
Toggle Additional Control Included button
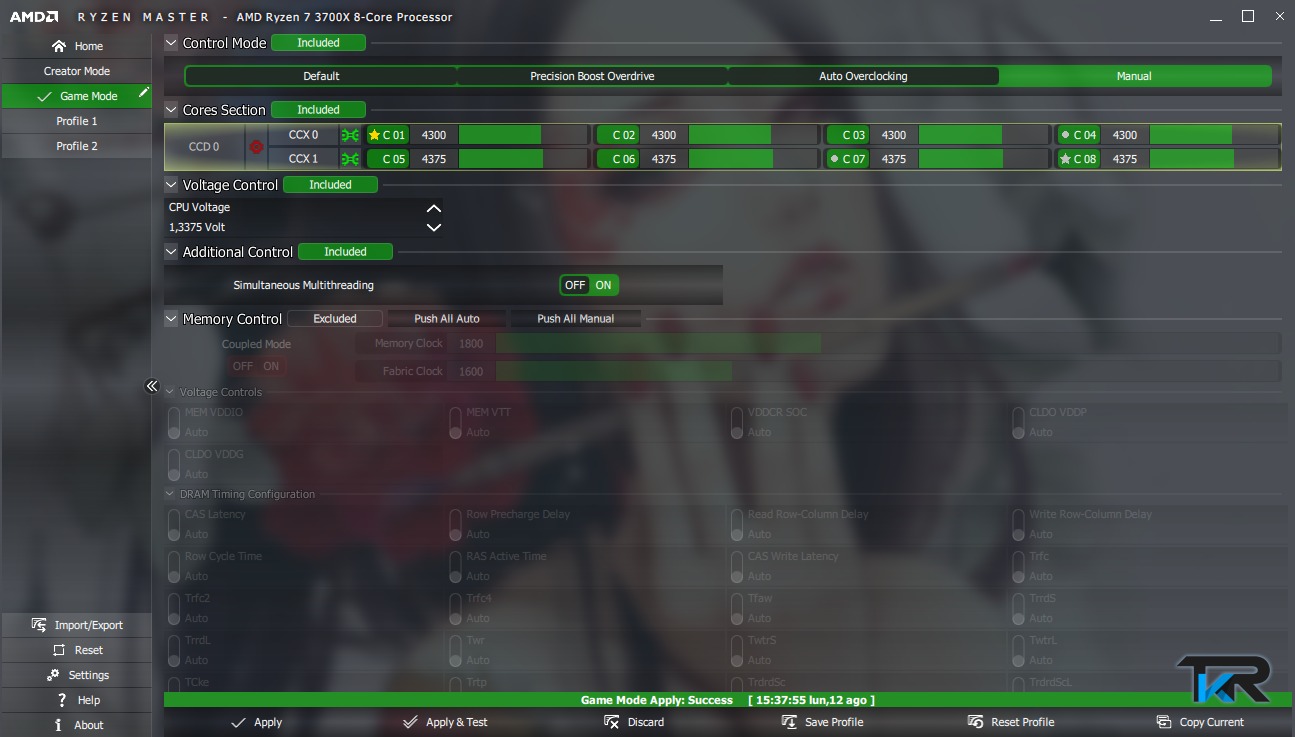click(345, 252)
